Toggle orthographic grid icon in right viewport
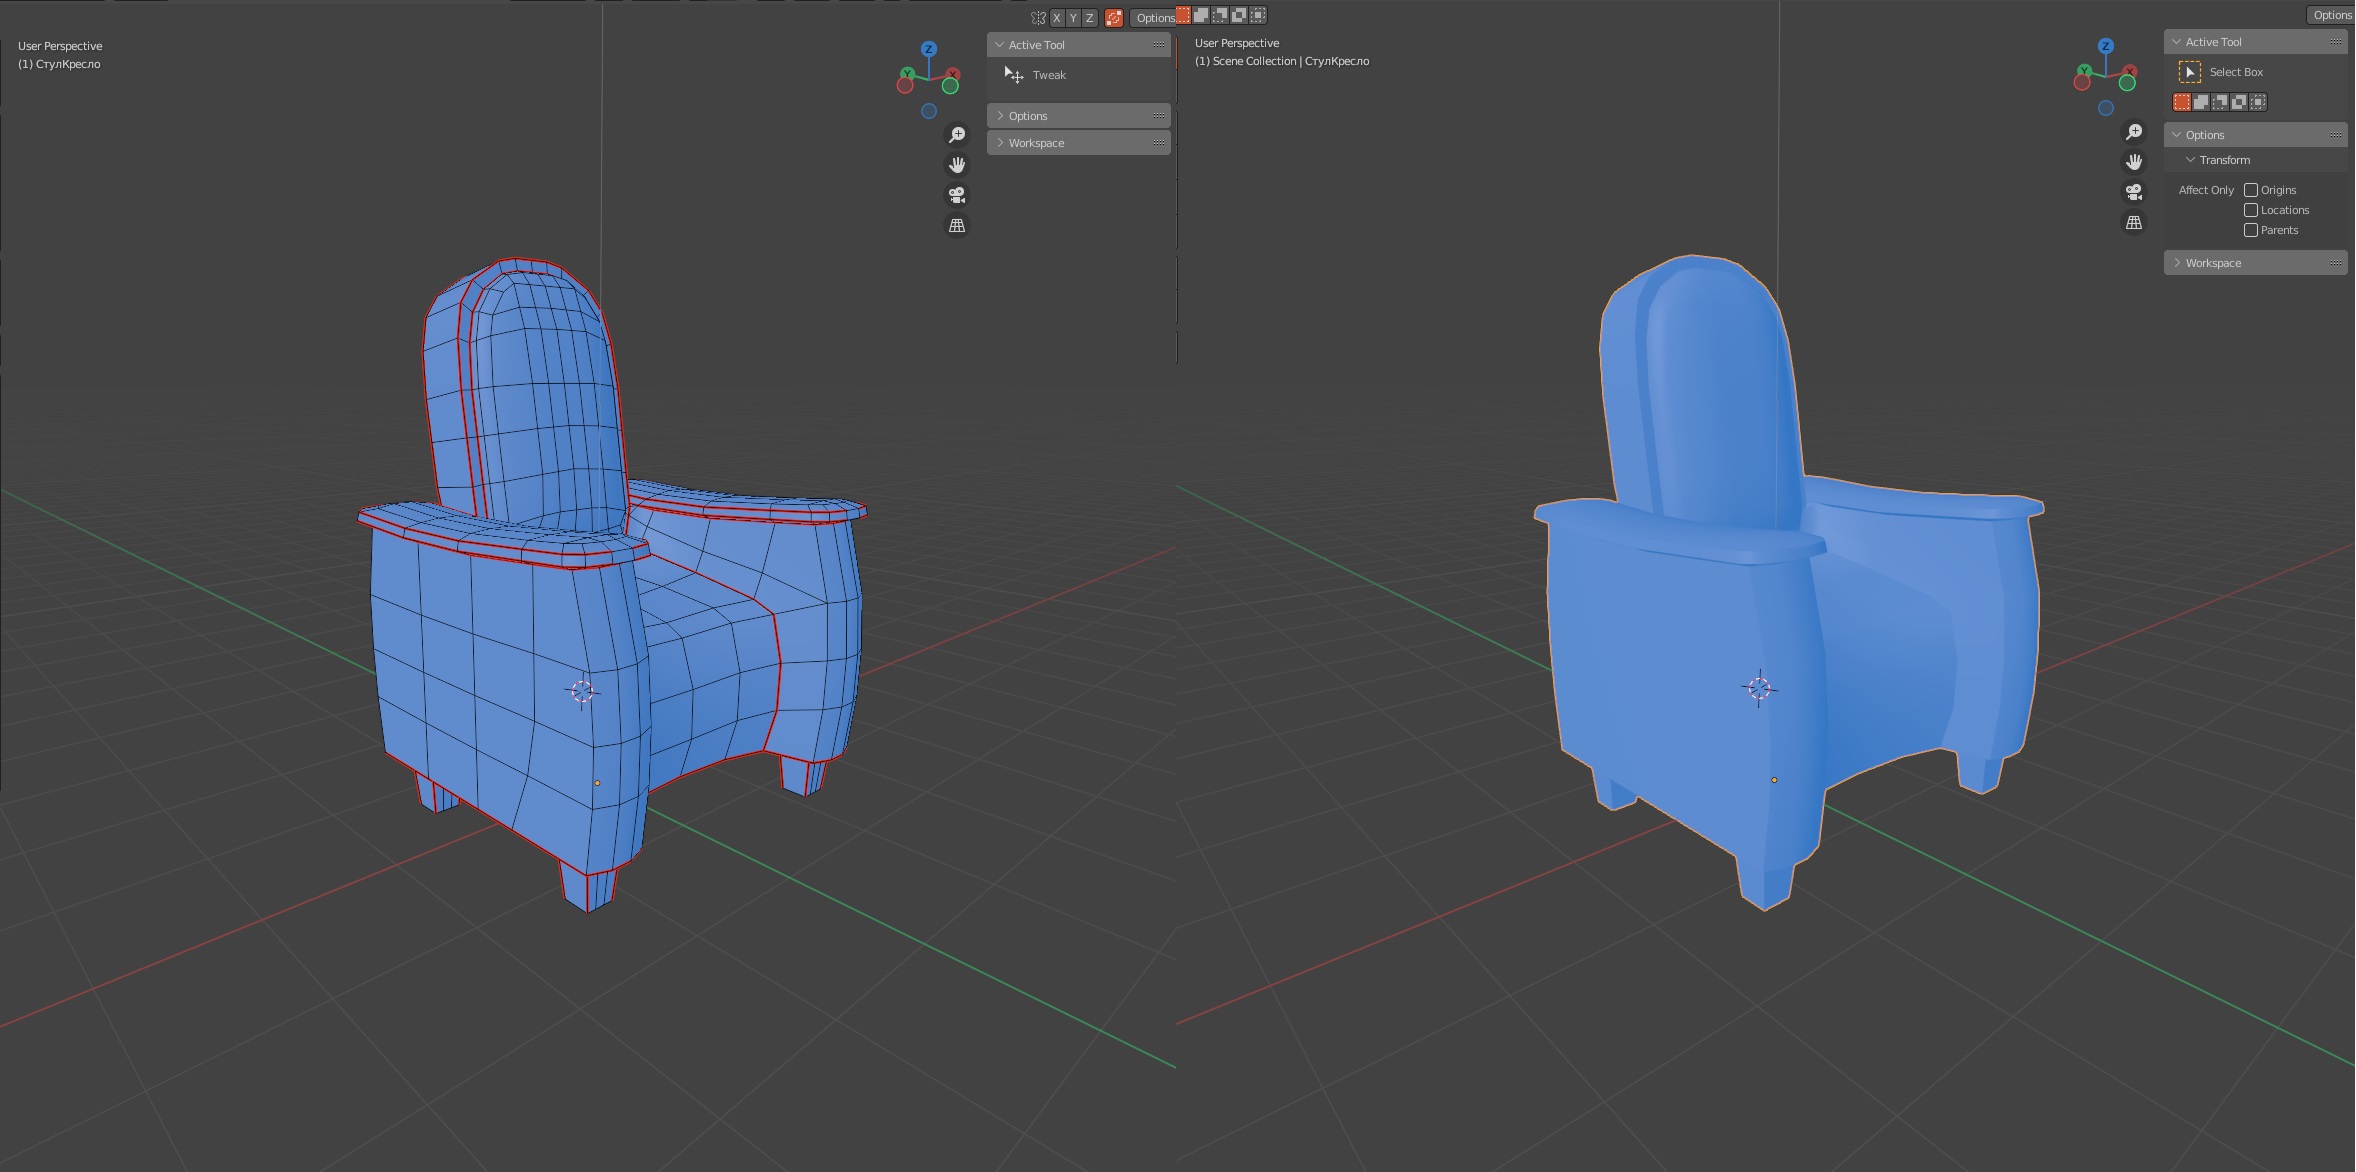 pyautogui.click(x=2134, y=222)
